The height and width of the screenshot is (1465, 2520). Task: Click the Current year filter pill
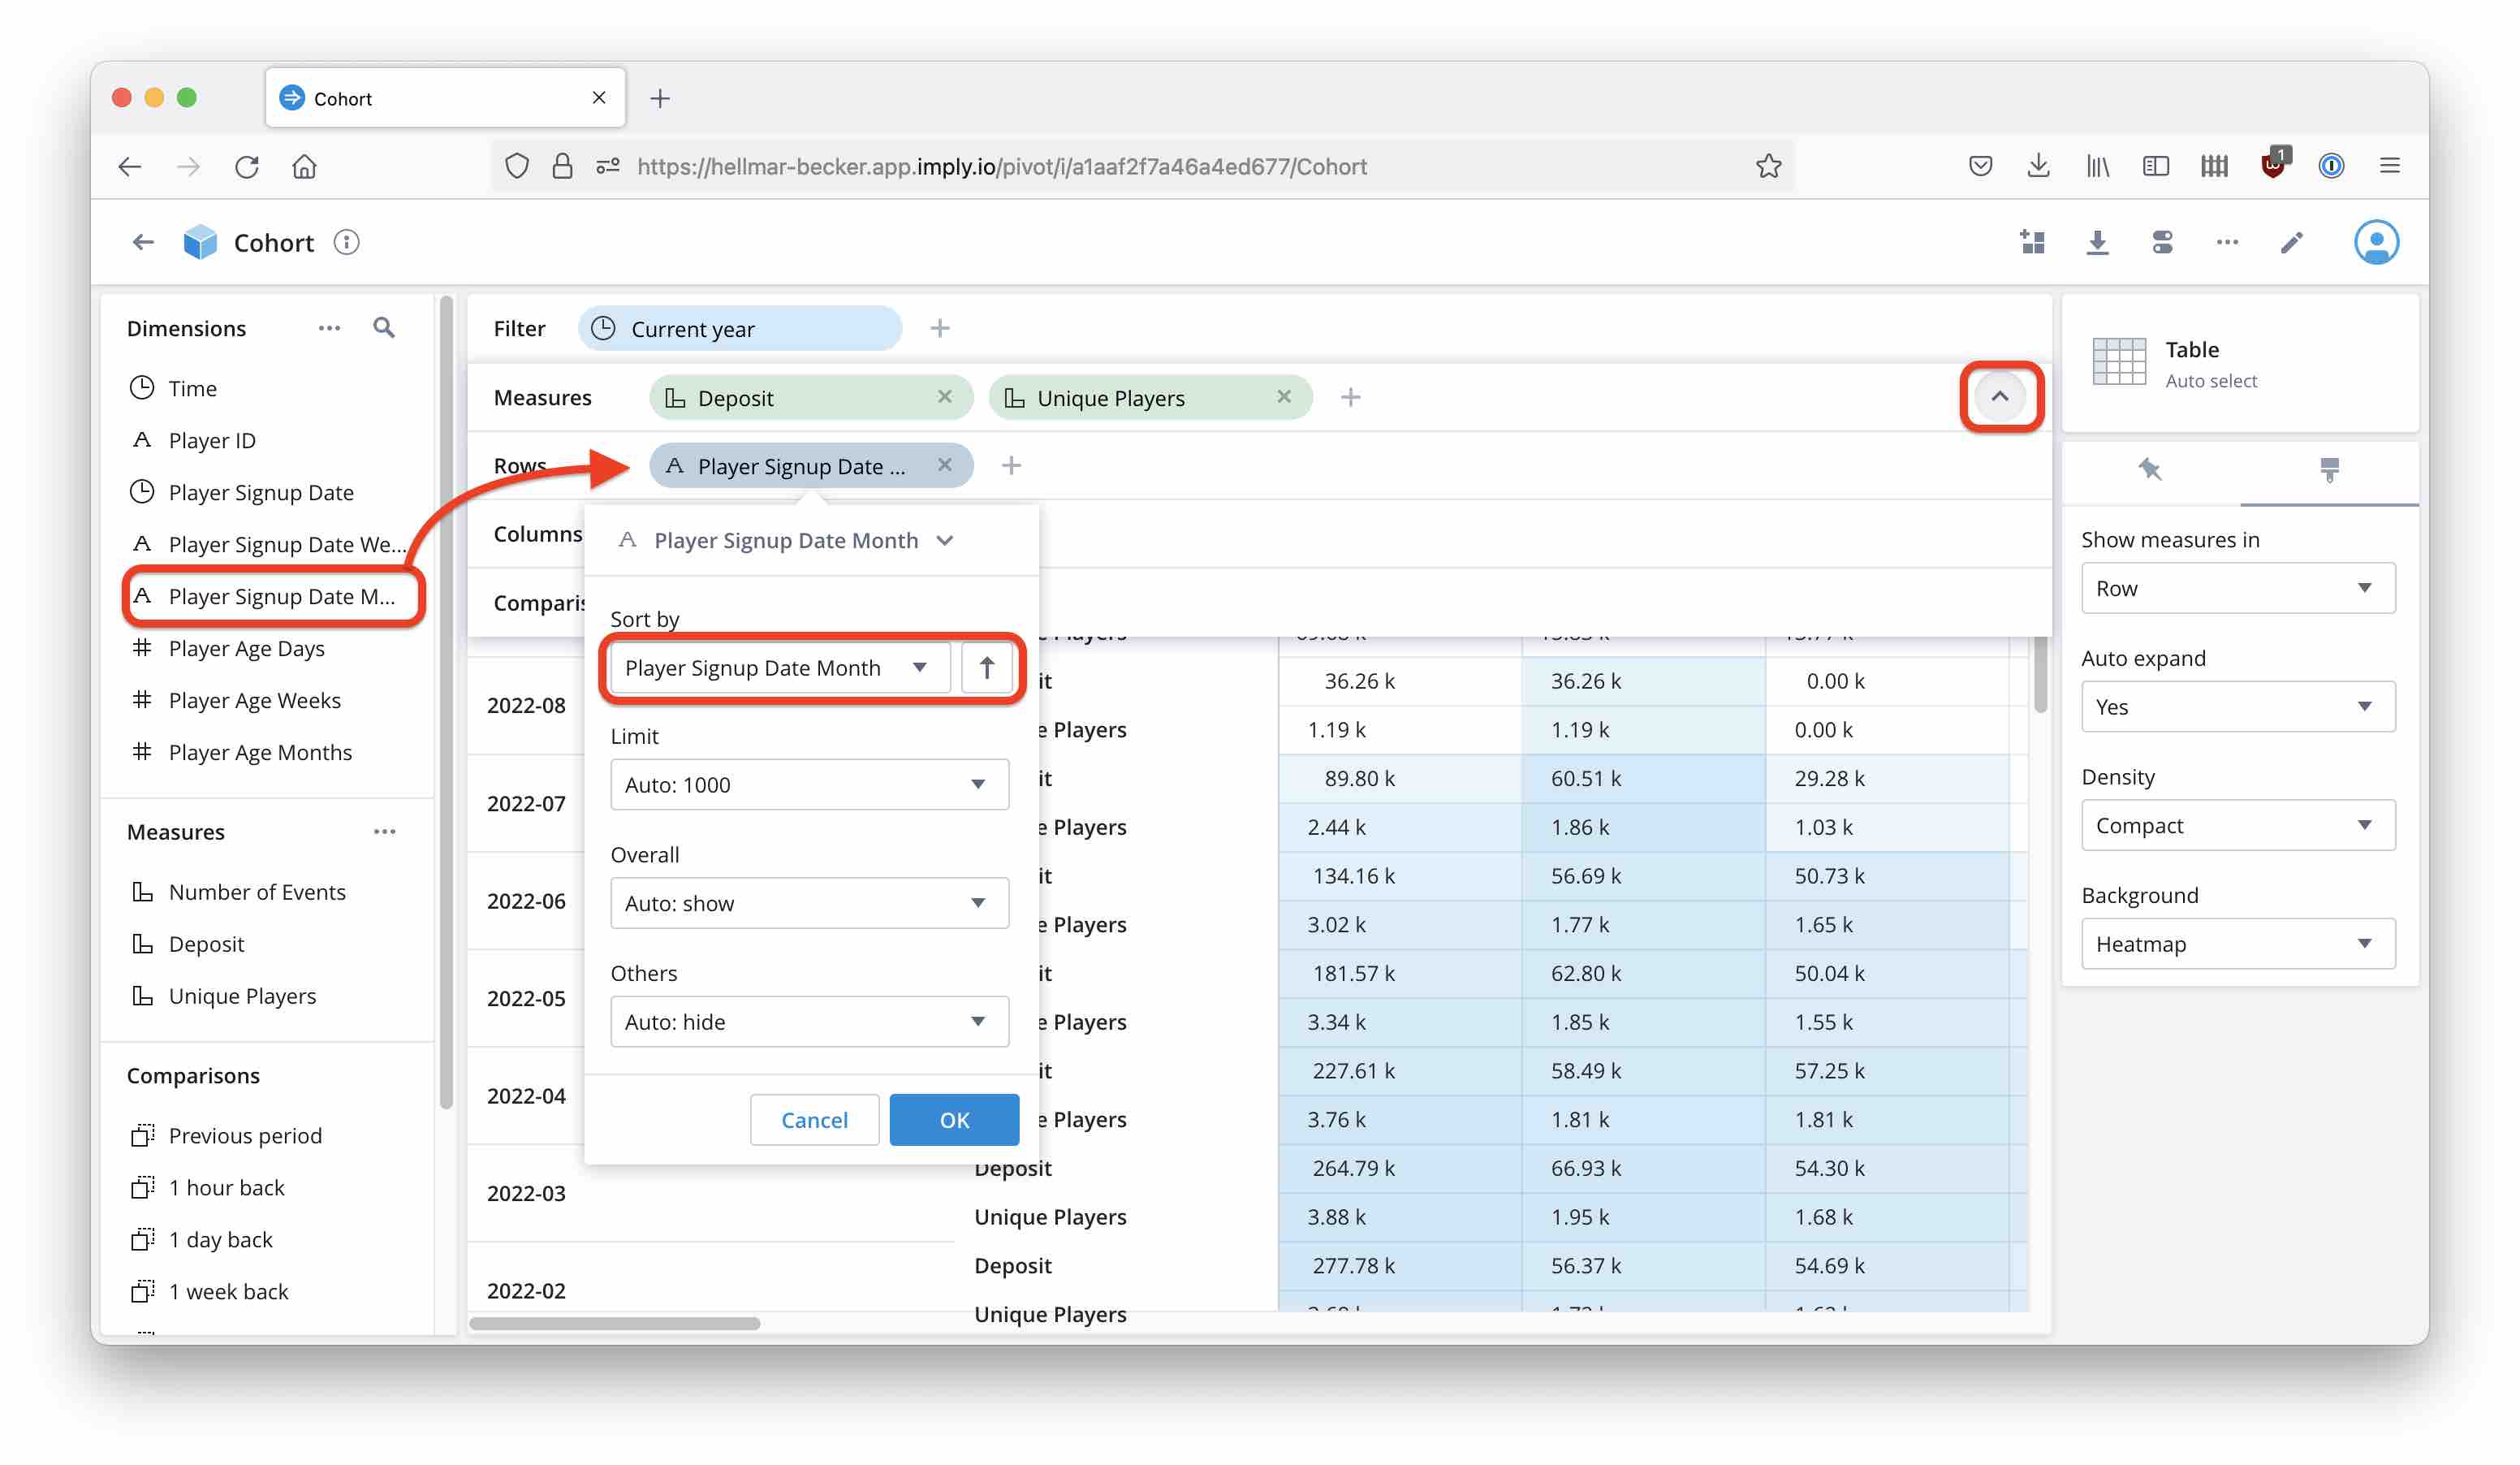pyautogui.click(x=739, y=329)
